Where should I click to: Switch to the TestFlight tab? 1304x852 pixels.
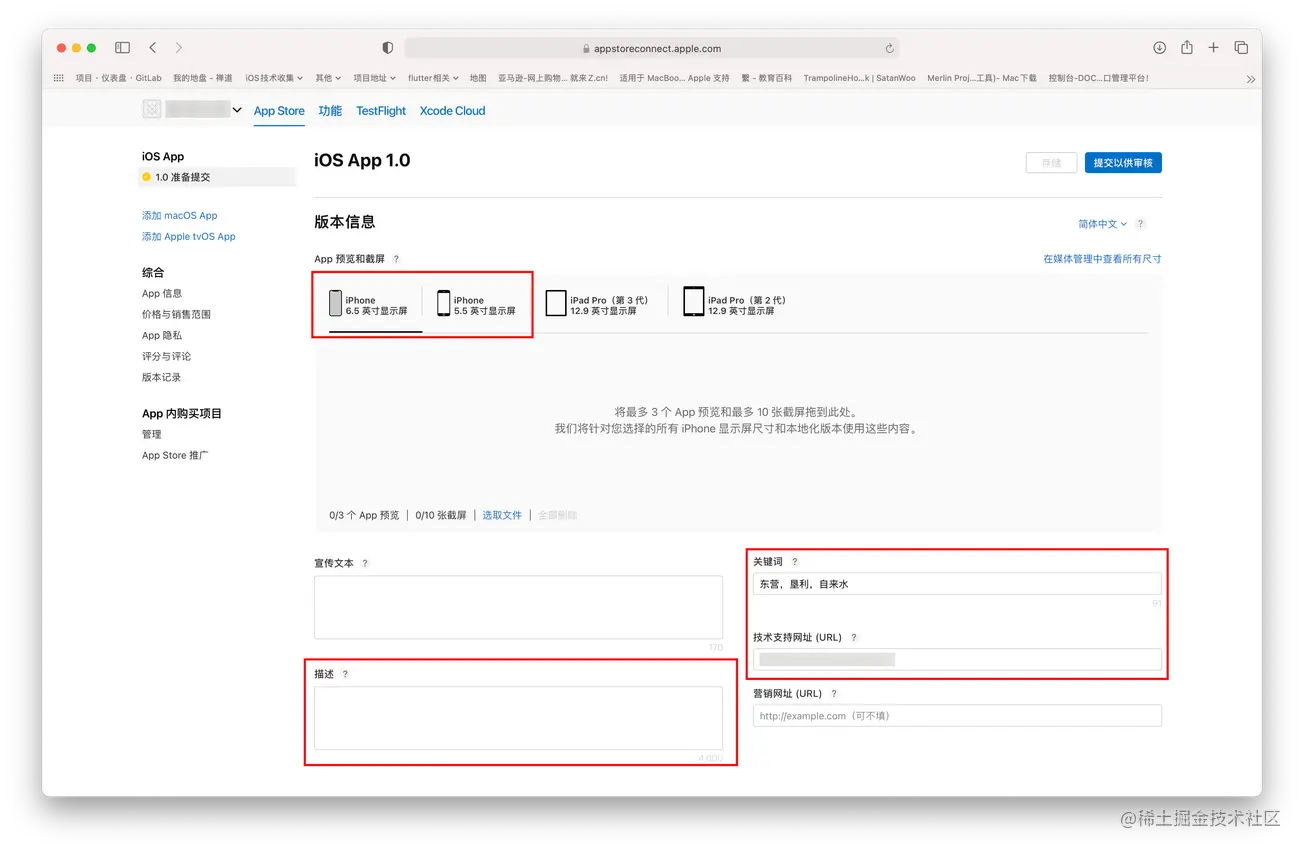coord(381,111)
